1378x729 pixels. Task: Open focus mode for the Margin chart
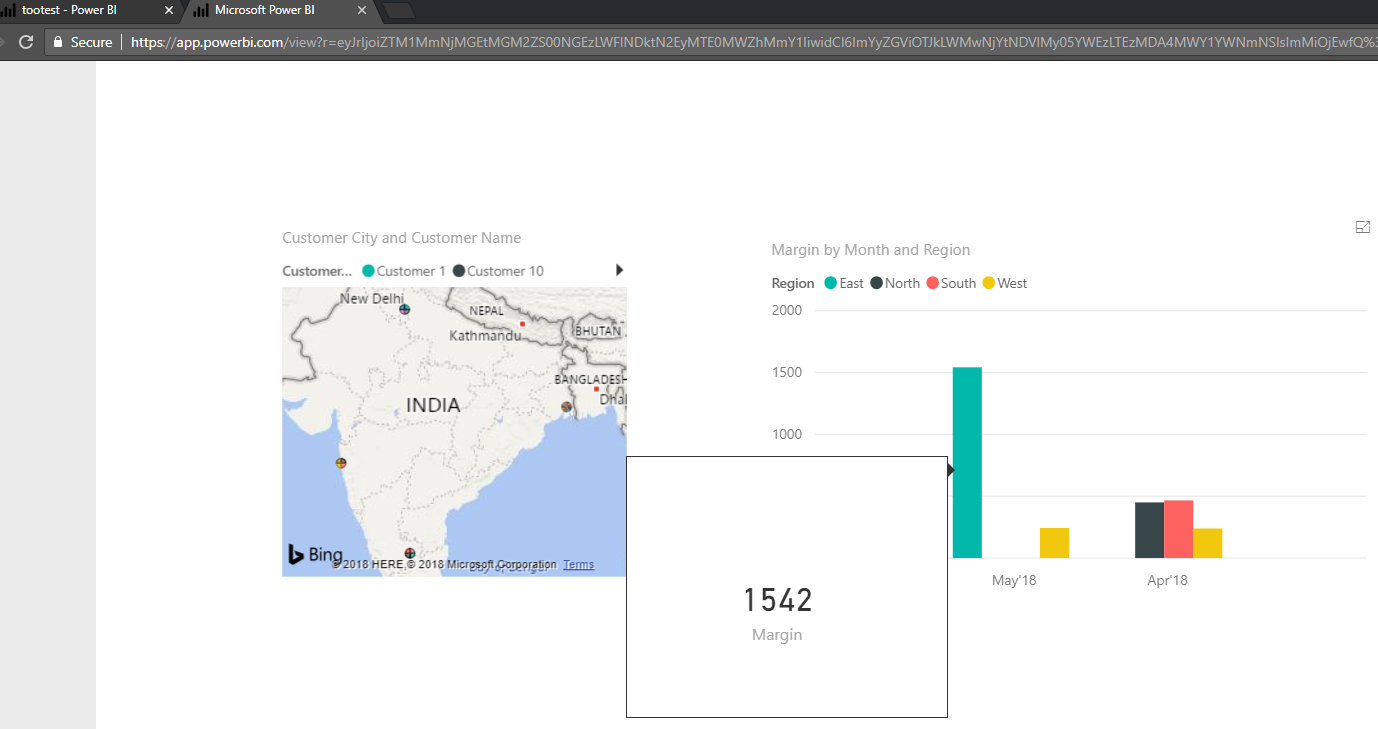1362,228
